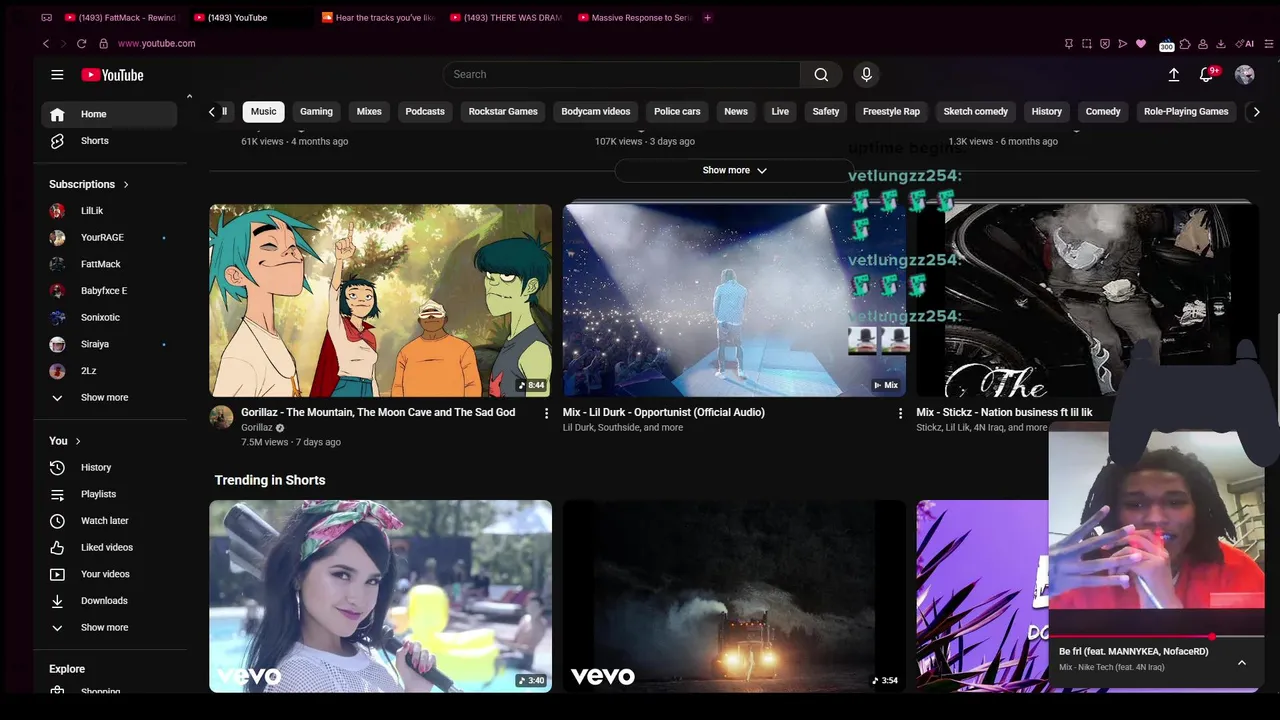Open the Gorillaz channel avatar

pos(221,418)
